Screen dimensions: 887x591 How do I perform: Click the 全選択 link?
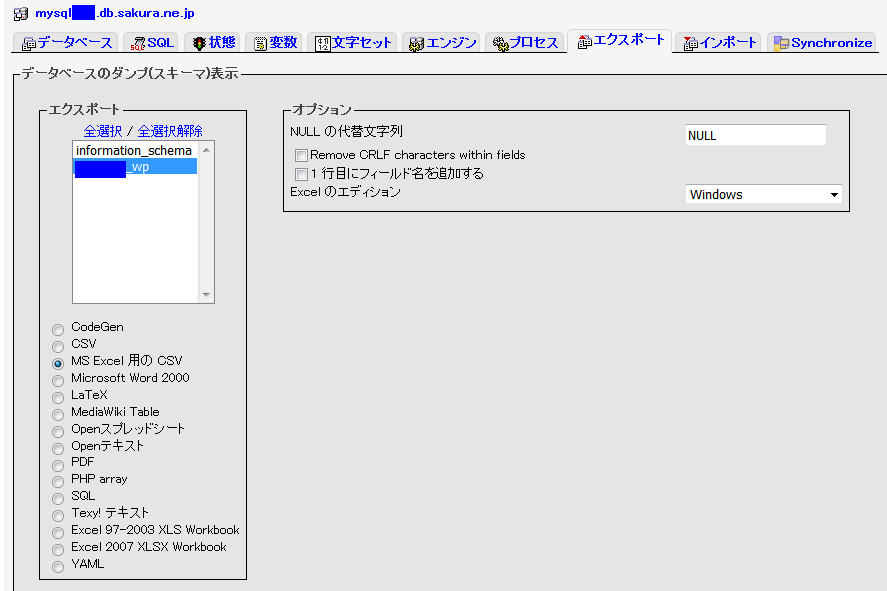tap(102, 131)
